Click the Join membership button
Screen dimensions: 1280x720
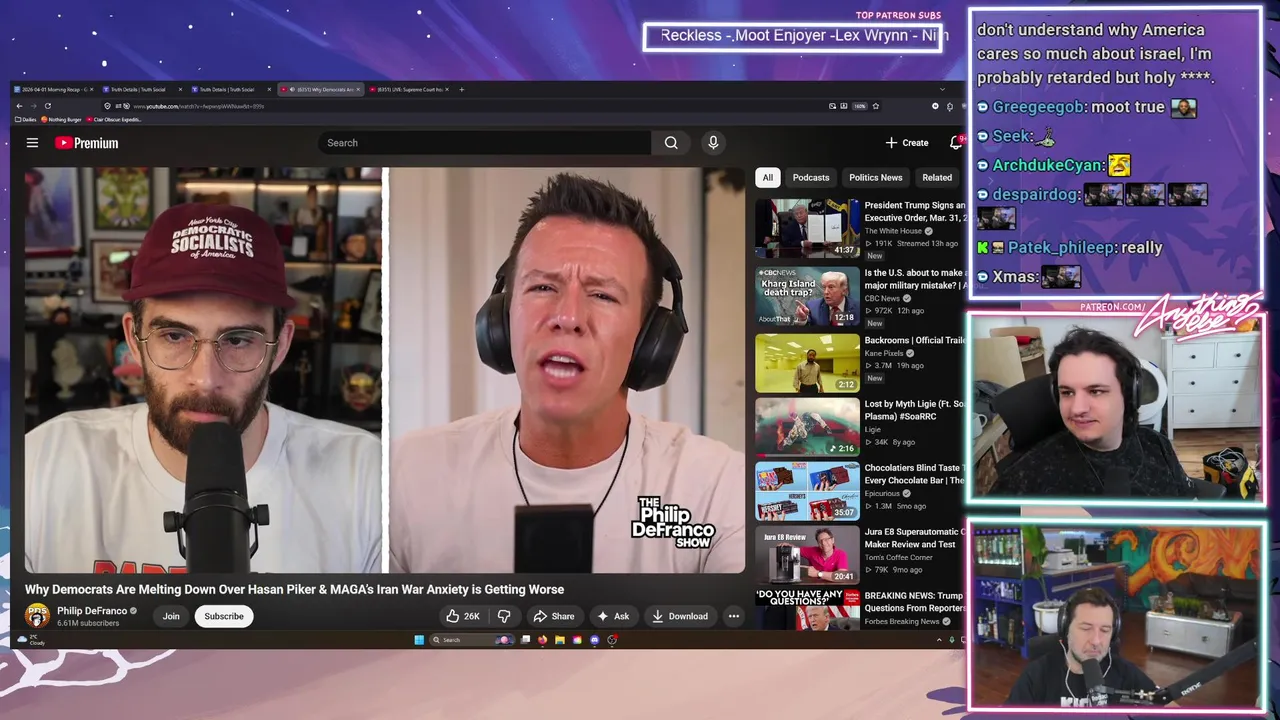pos(171,616)
